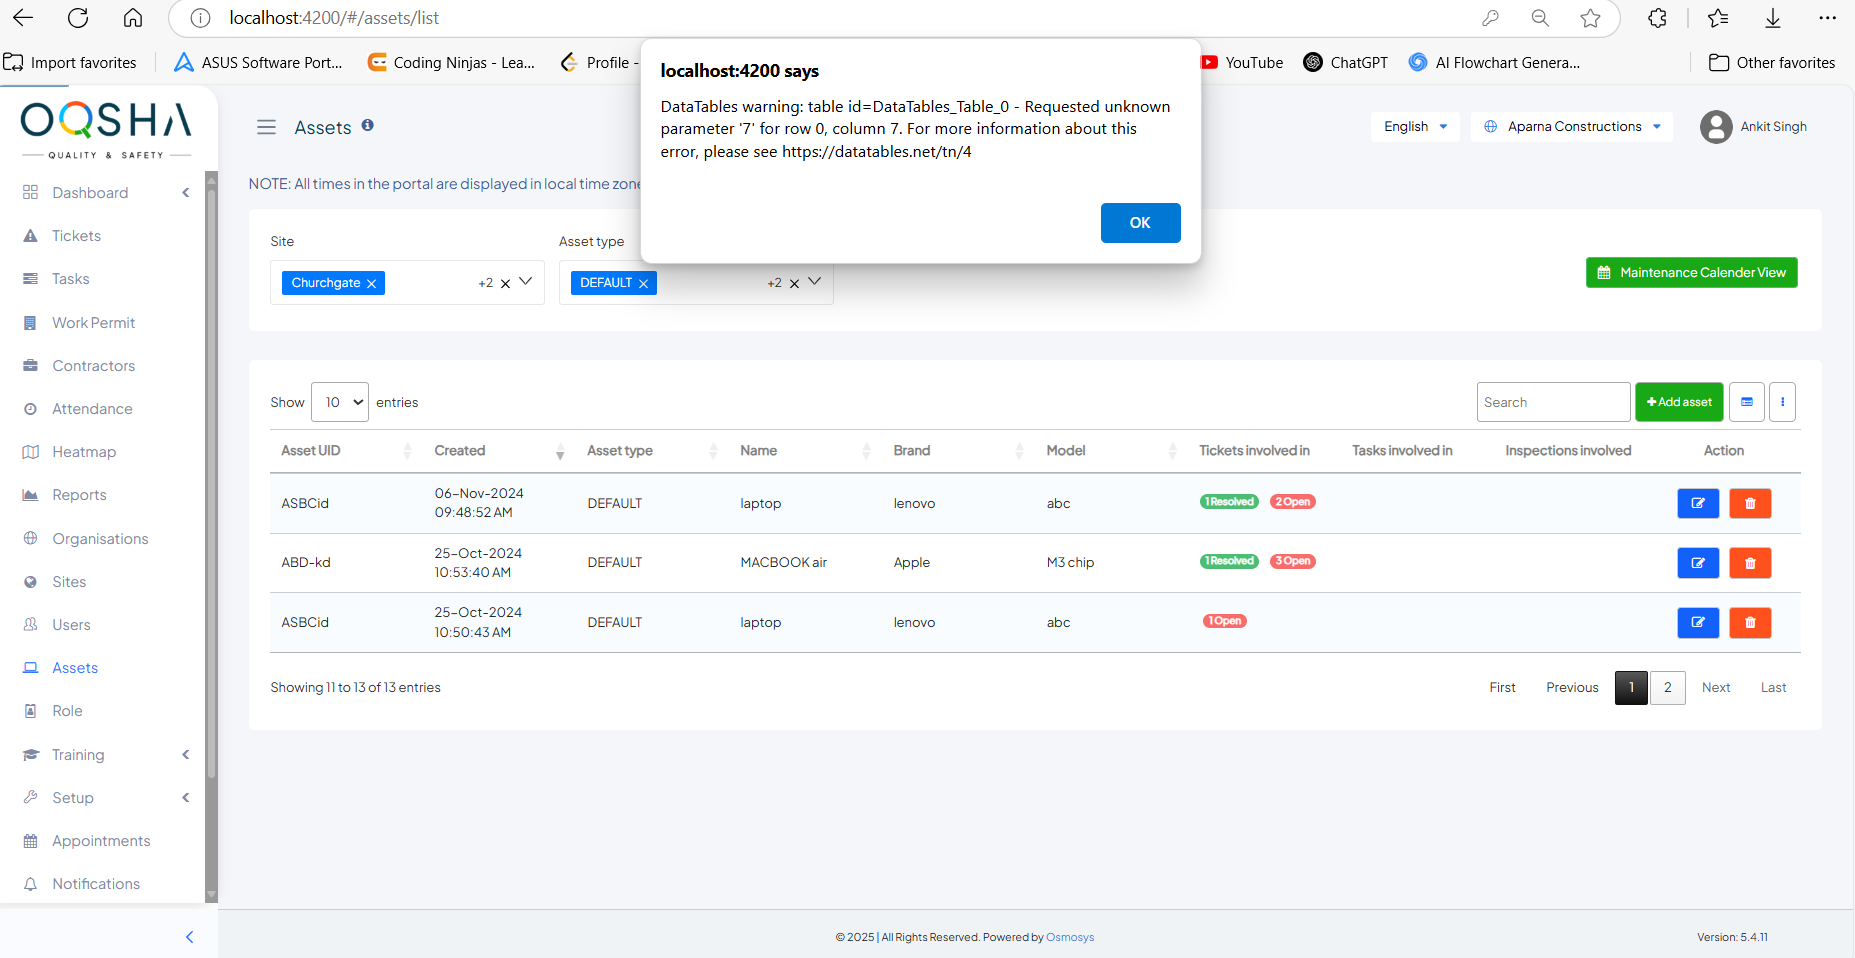
Task: Collapse the sidebar using bottom arrow
Action: [189, 937]
